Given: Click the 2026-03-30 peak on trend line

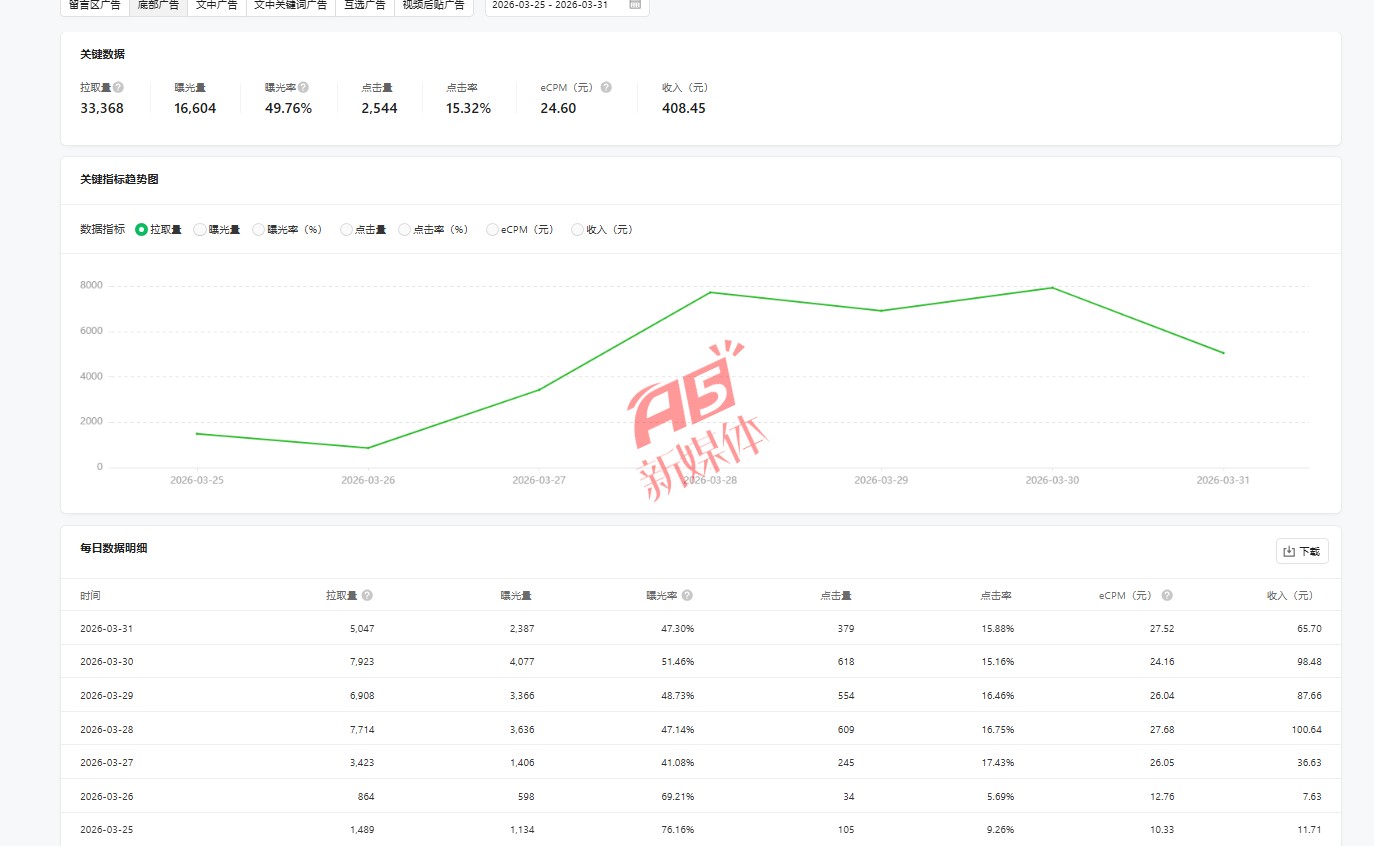Looking at the screenshot, I should point(1053,288).
